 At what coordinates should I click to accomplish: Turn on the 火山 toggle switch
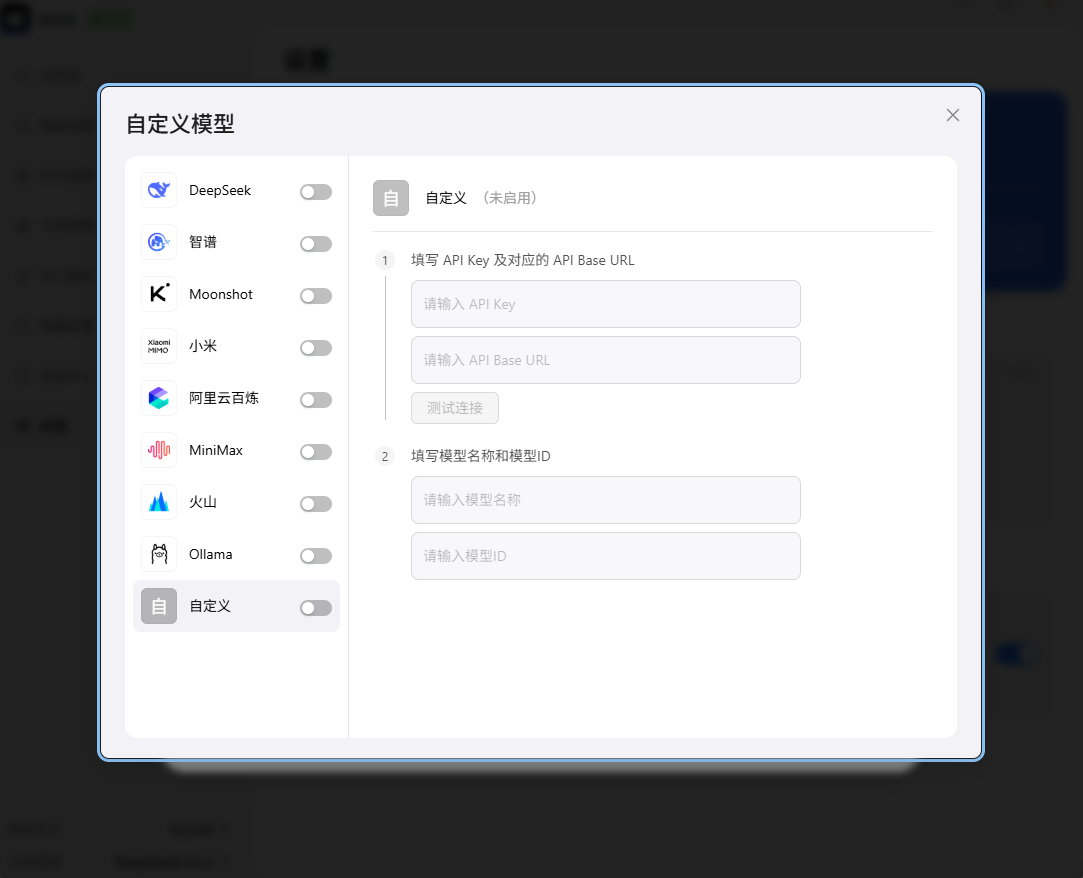pos(315,503)
